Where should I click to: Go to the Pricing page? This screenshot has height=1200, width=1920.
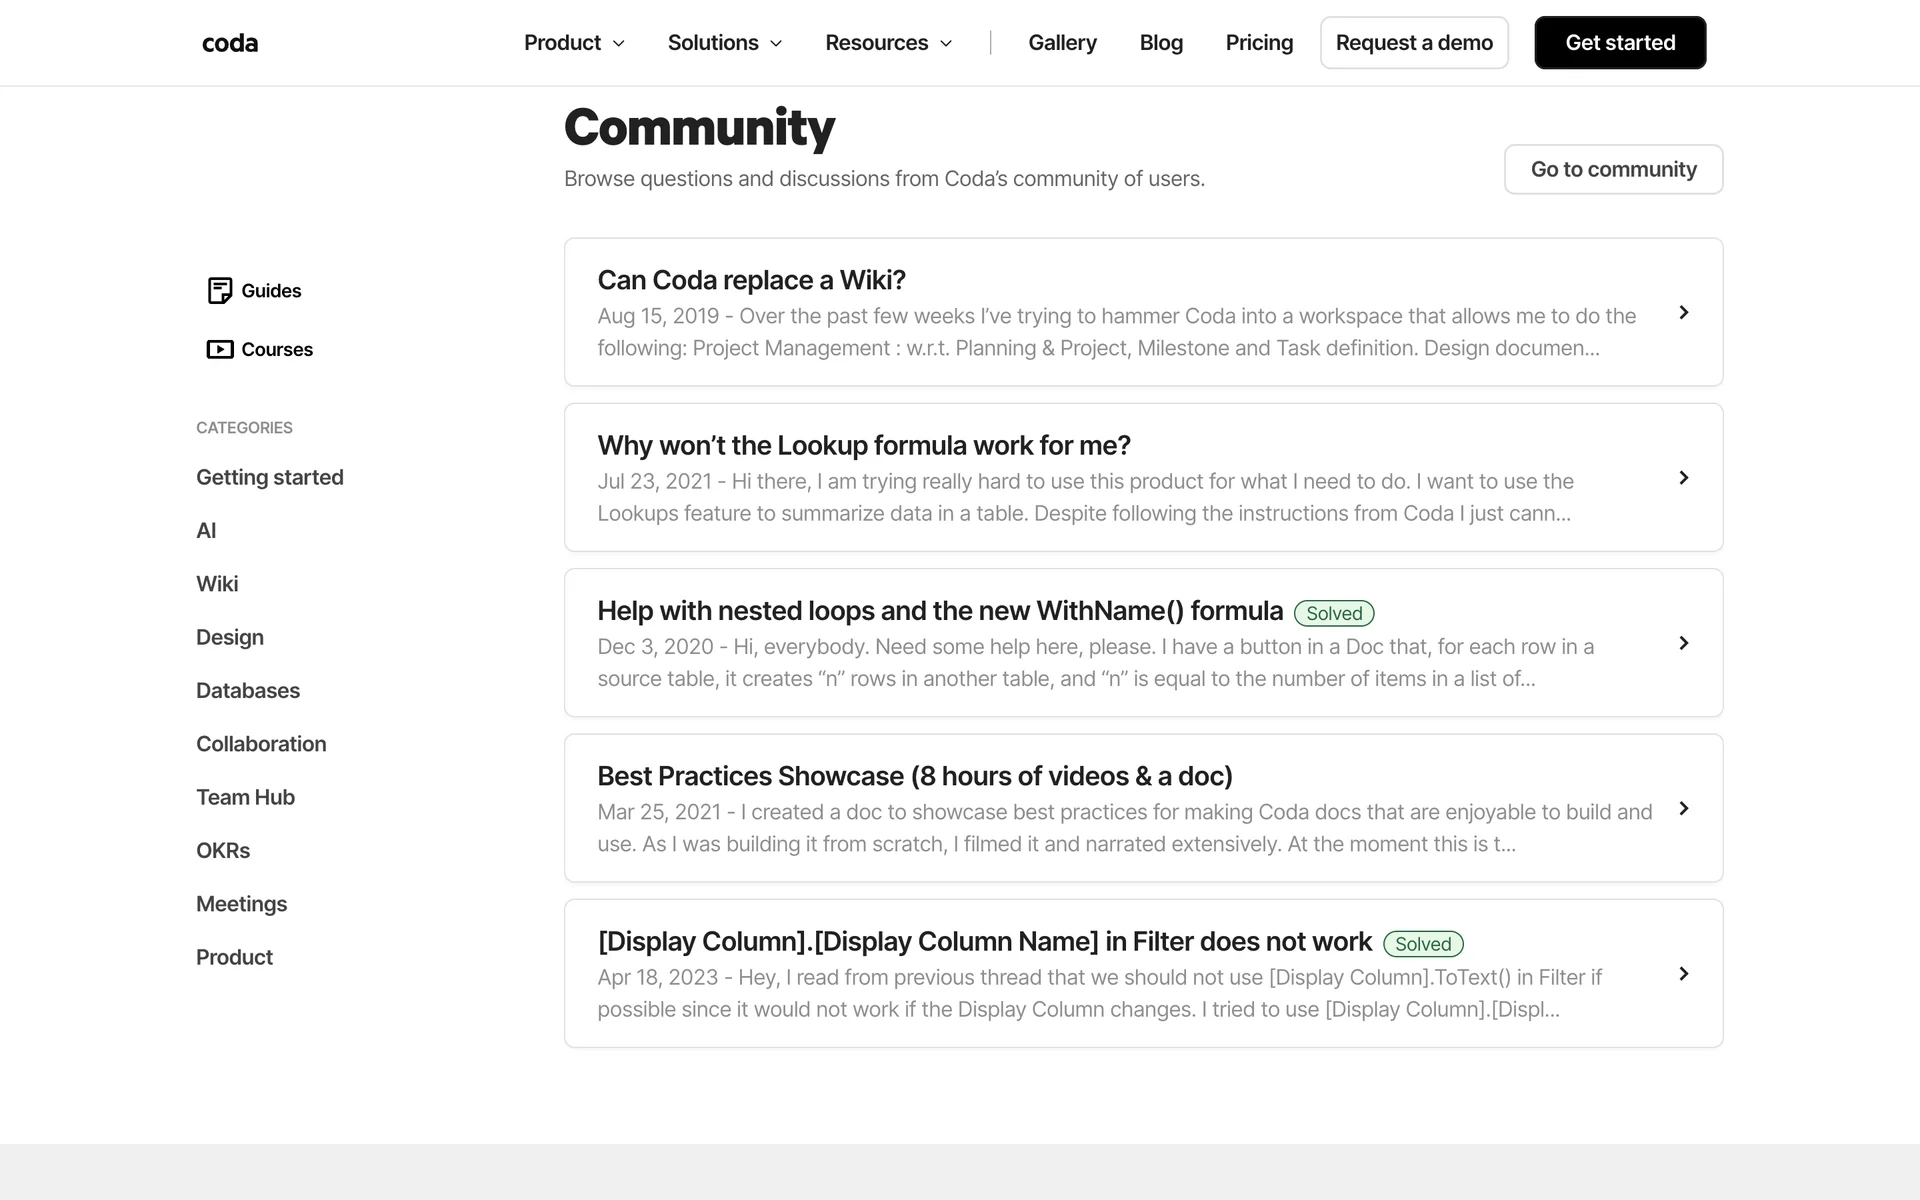1259,43
